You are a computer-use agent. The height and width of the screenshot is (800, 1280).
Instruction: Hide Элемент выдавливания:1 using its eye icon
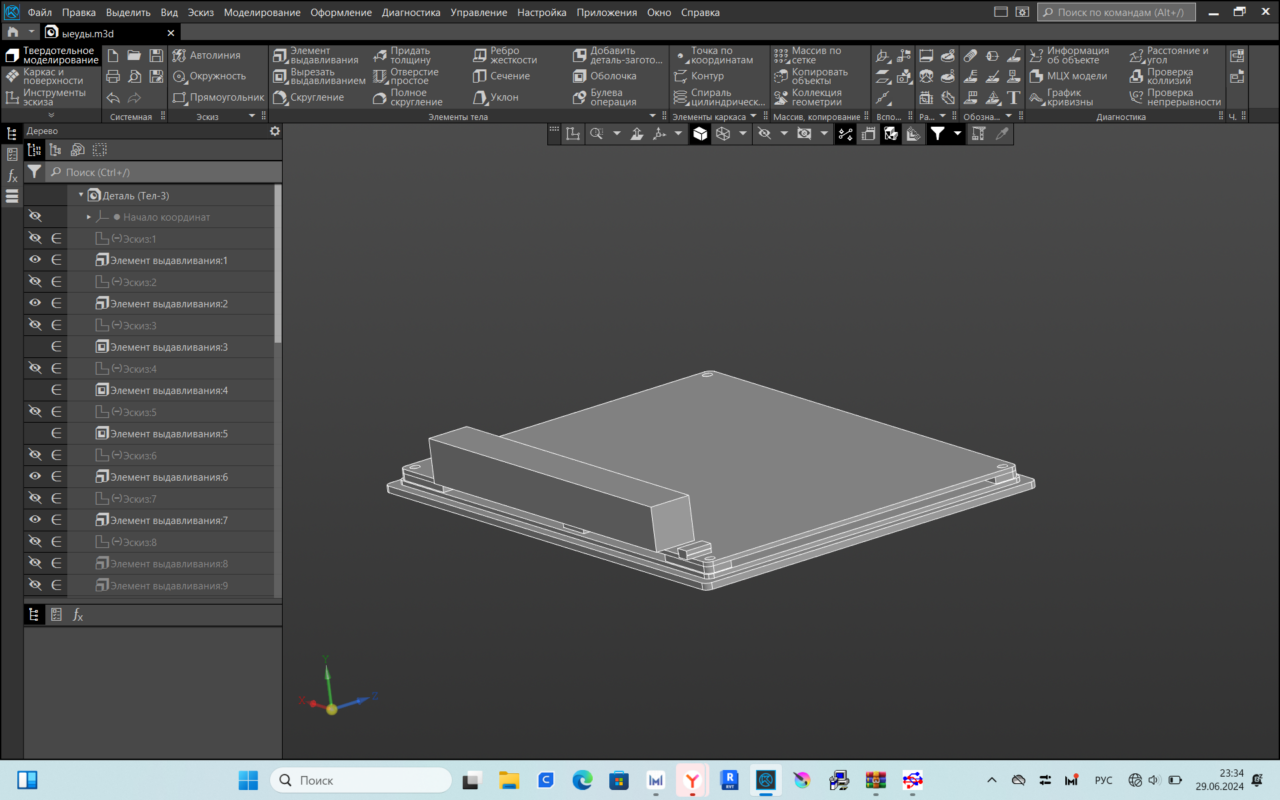pyautogui.click(x=35, y=260)
